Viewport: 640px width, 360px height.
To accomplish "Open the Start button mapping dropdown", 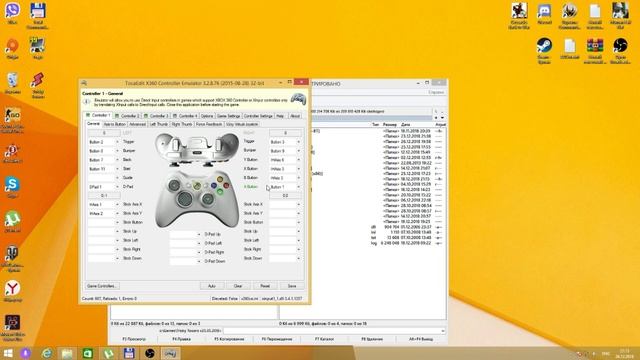I will point(118,169).
